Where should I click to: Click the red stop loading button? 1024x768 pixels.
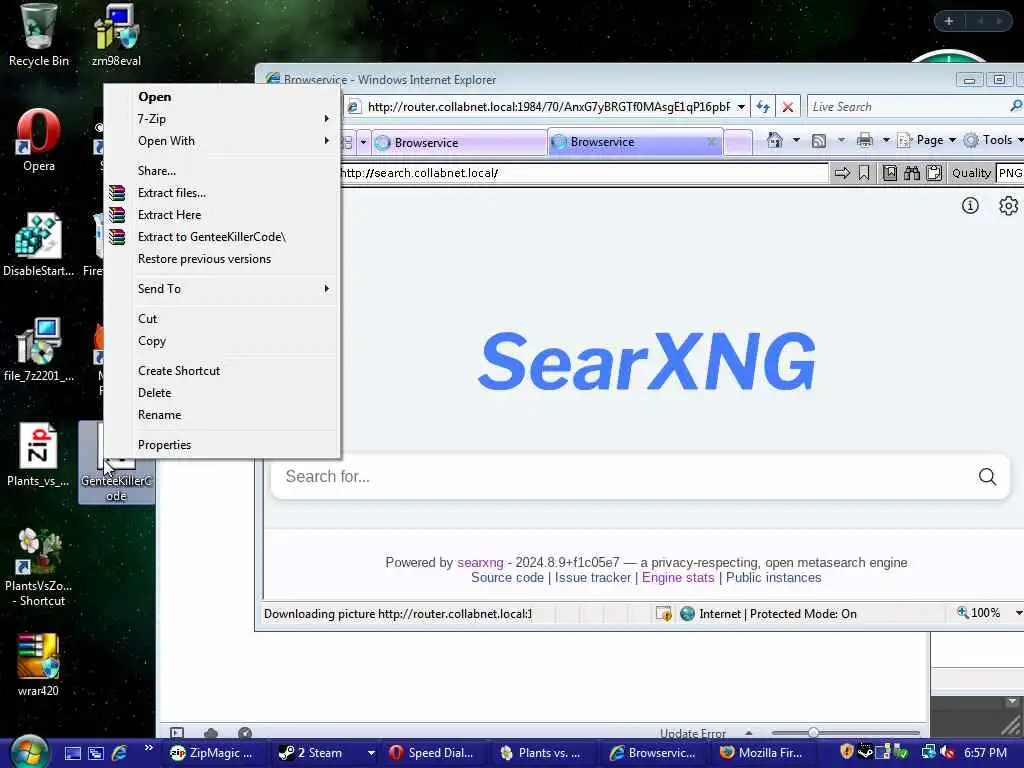pos(788,106)
